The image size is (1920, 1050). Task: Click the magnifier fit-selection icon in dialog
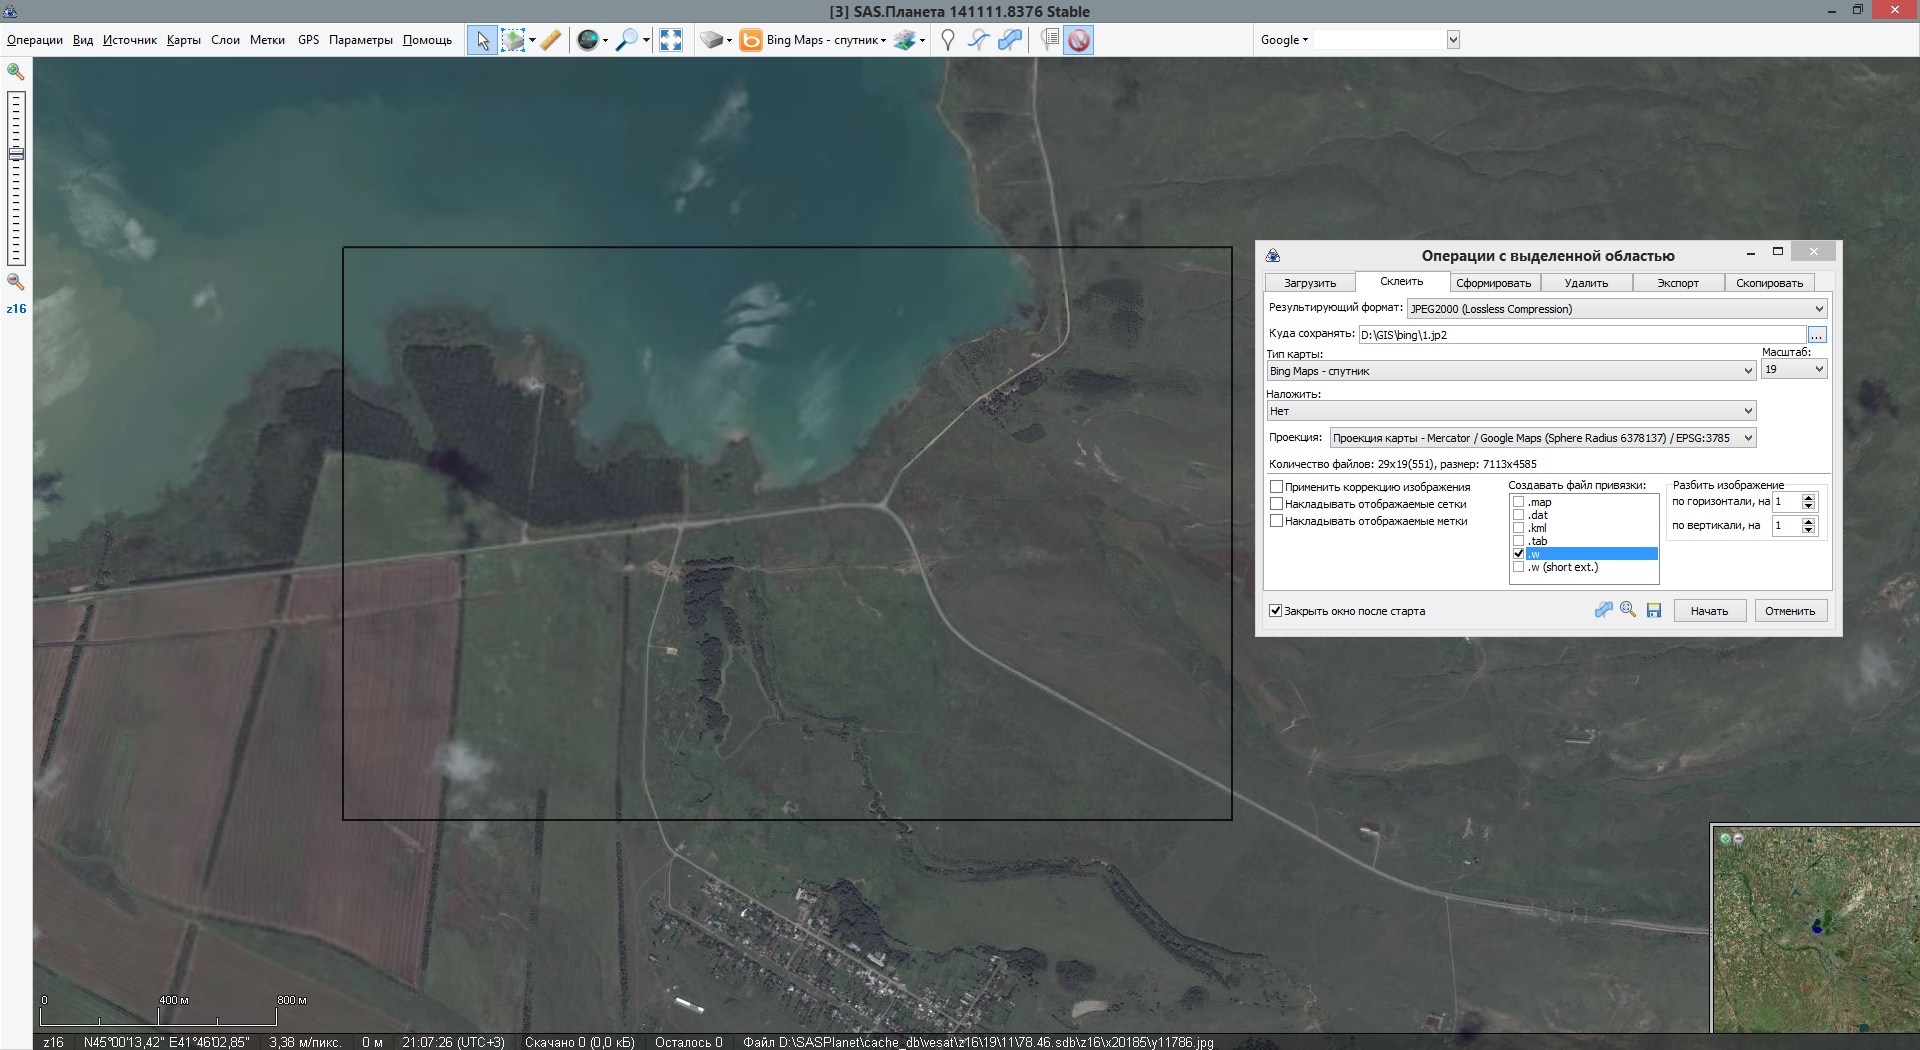click(1628, 610)
